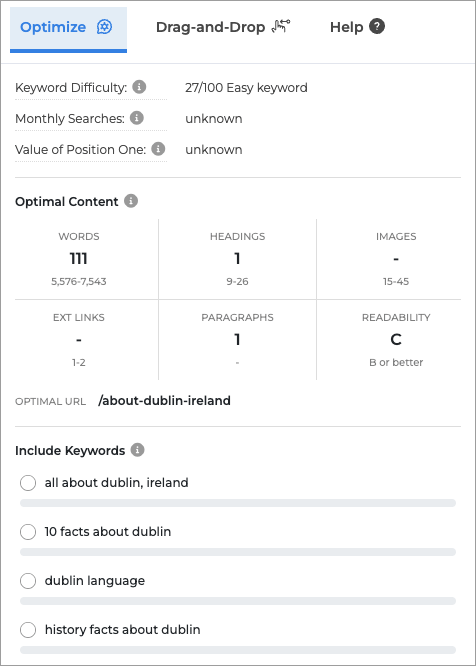Click the 'B or better' readability target
This screenshot has height=666, width=476.
pos(396,363)
